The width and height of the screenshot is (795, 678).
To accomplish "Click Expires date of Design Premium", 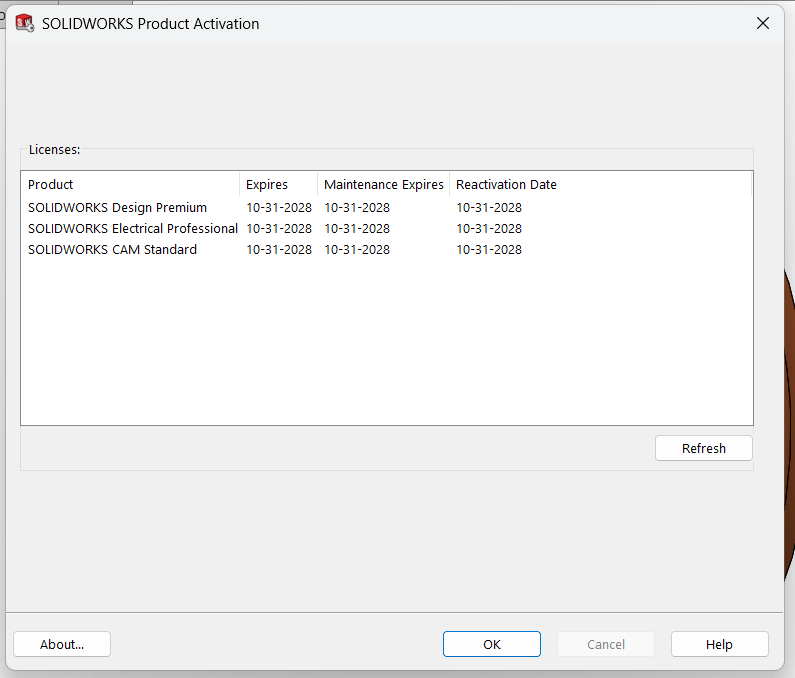I will tap(279, 208).
